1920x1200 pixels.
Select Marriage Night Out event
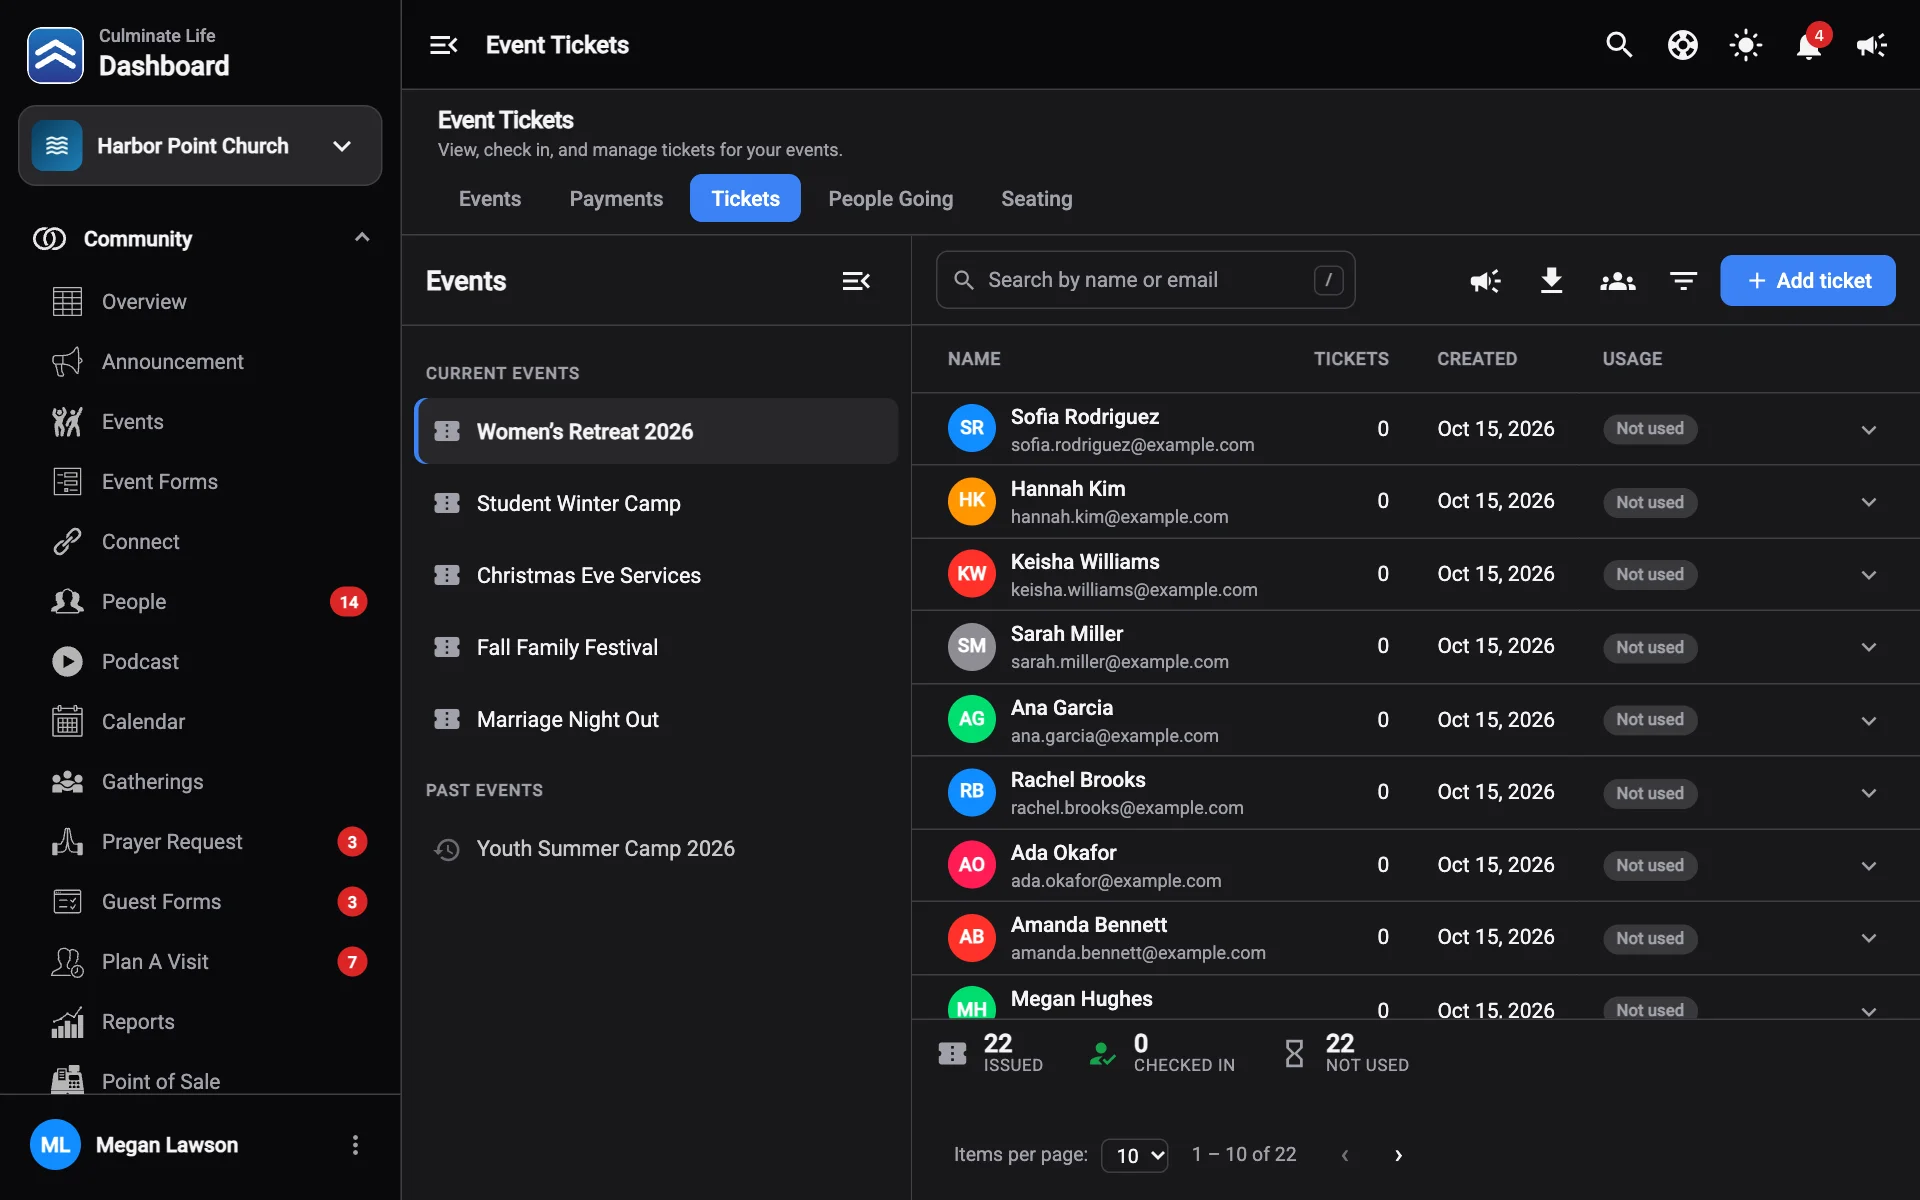pos(656,719)
